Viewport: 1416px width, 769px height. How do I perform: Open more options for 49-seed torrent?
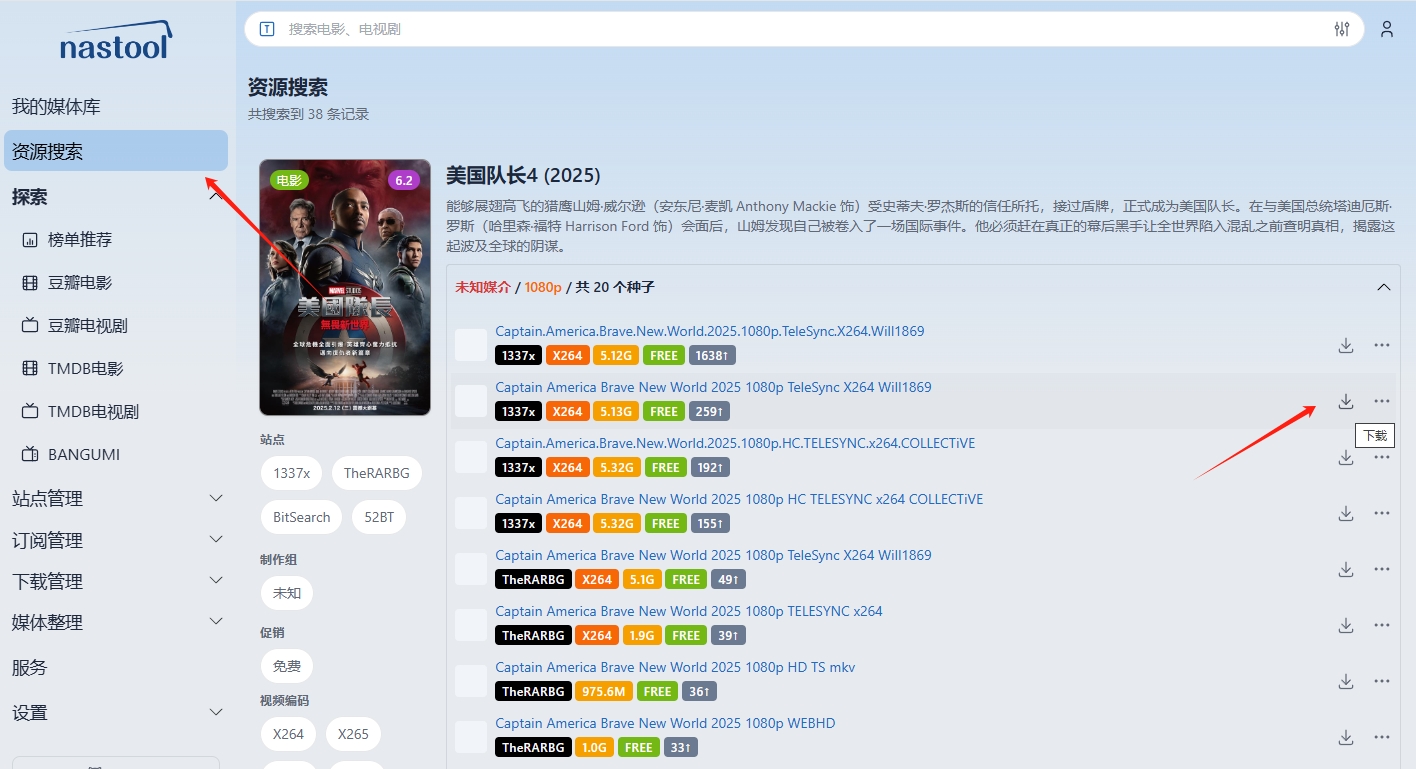pyautogui.click(x=1382, y=569)
